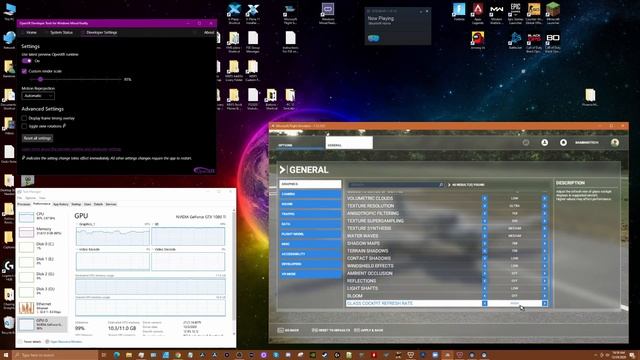640x360 pixels.
Task: Select Ethernet in Task Manager sidebar
Action: point(42,308)
